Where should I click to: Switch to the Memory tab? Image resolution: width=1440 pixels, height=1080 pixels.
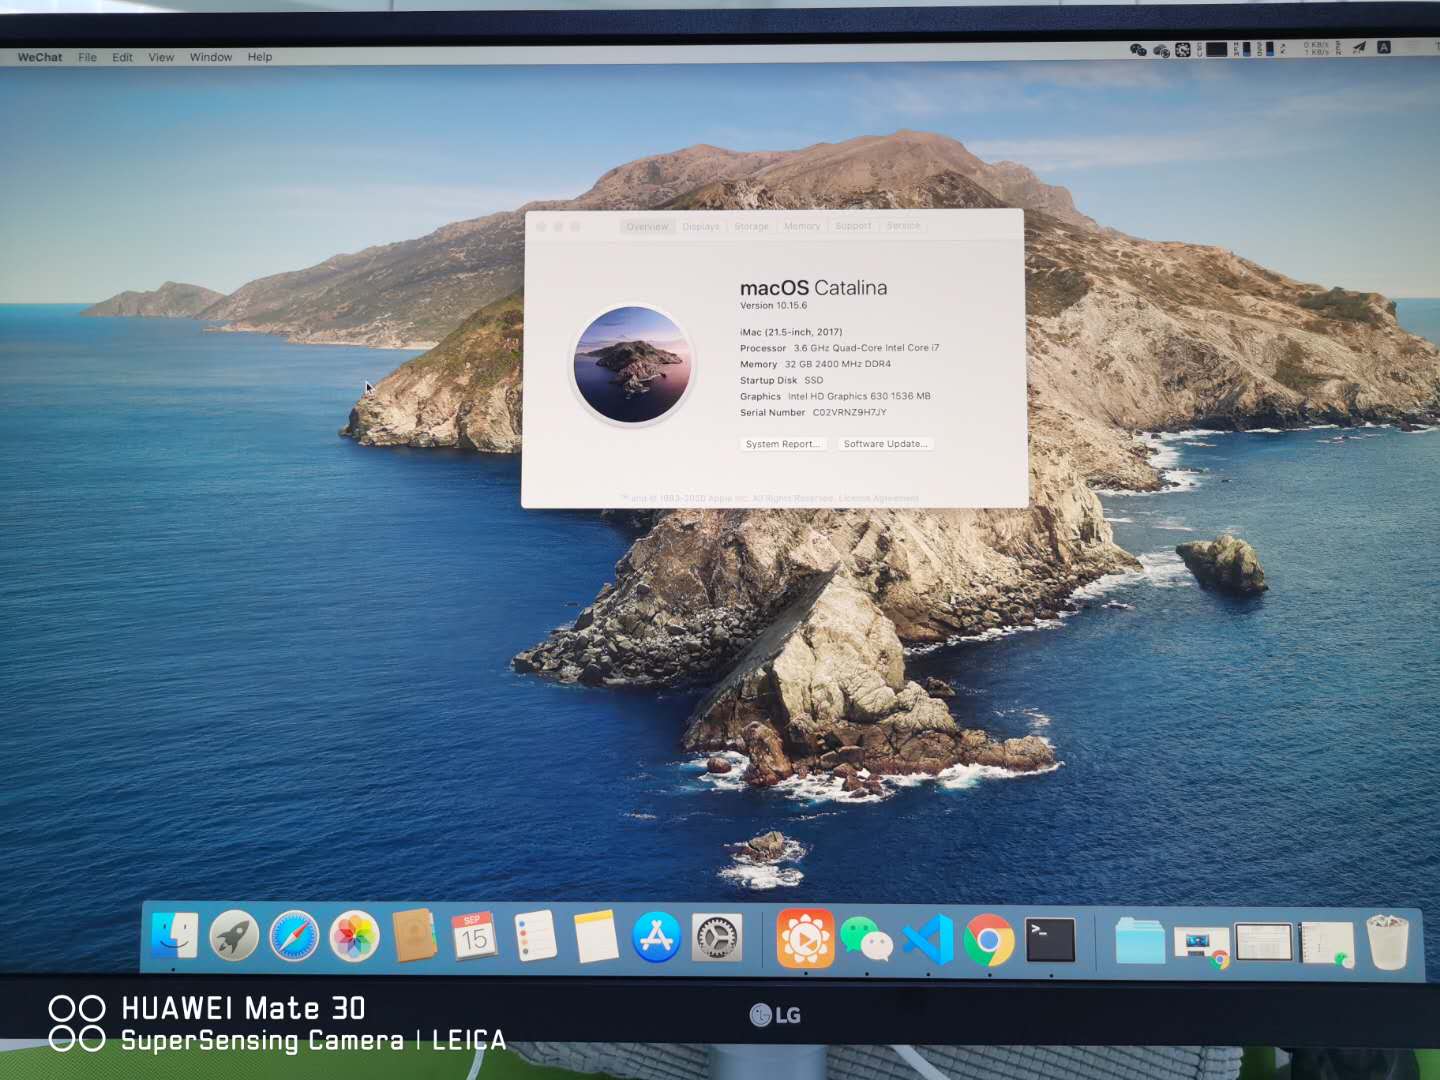(802, 227)
